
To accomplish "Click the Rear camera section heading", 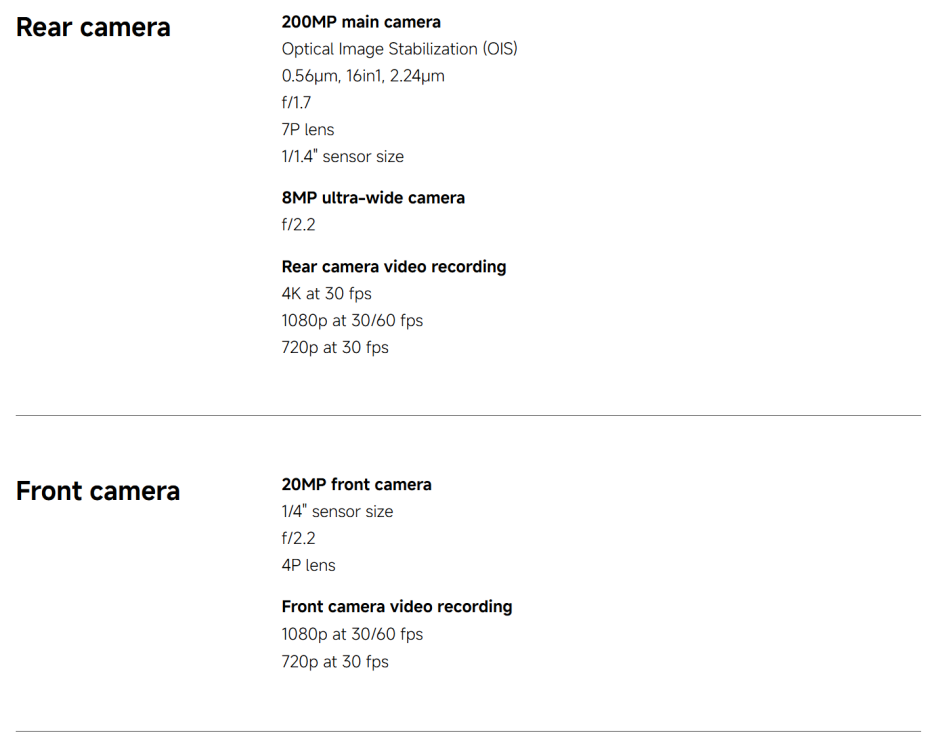I will tap(93, 27).
